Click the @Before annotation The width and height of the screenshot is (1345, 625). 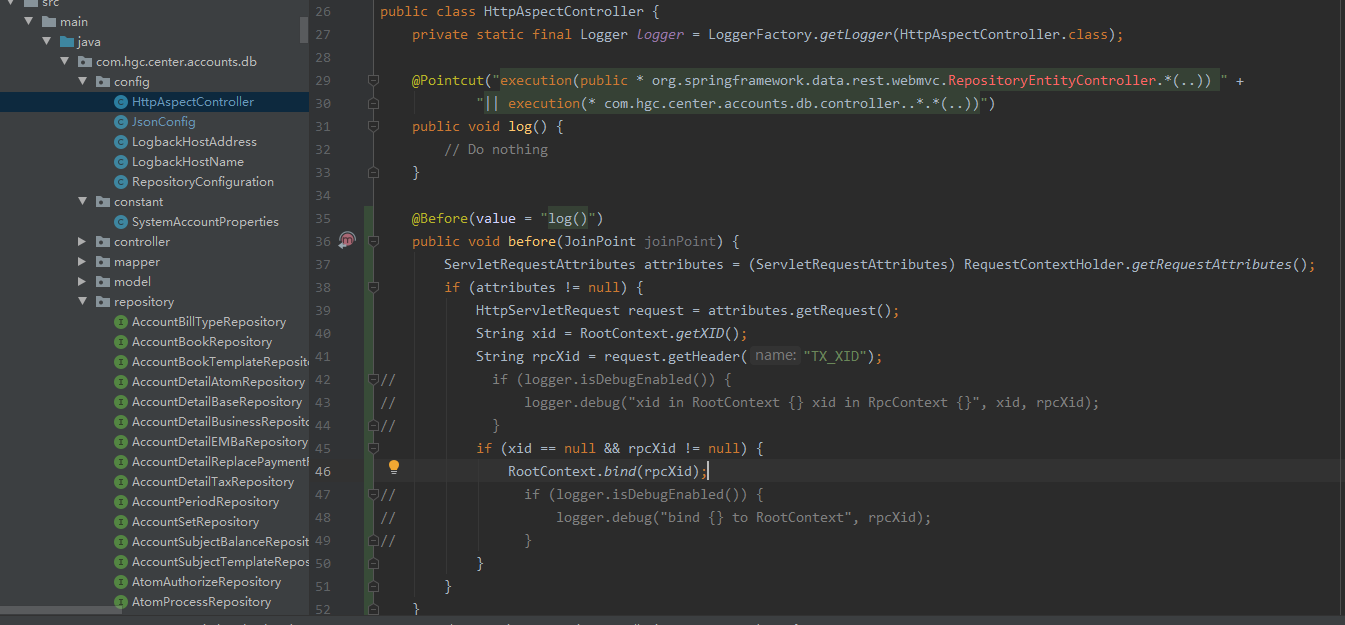pyautogui.click(x=440, y=218)
